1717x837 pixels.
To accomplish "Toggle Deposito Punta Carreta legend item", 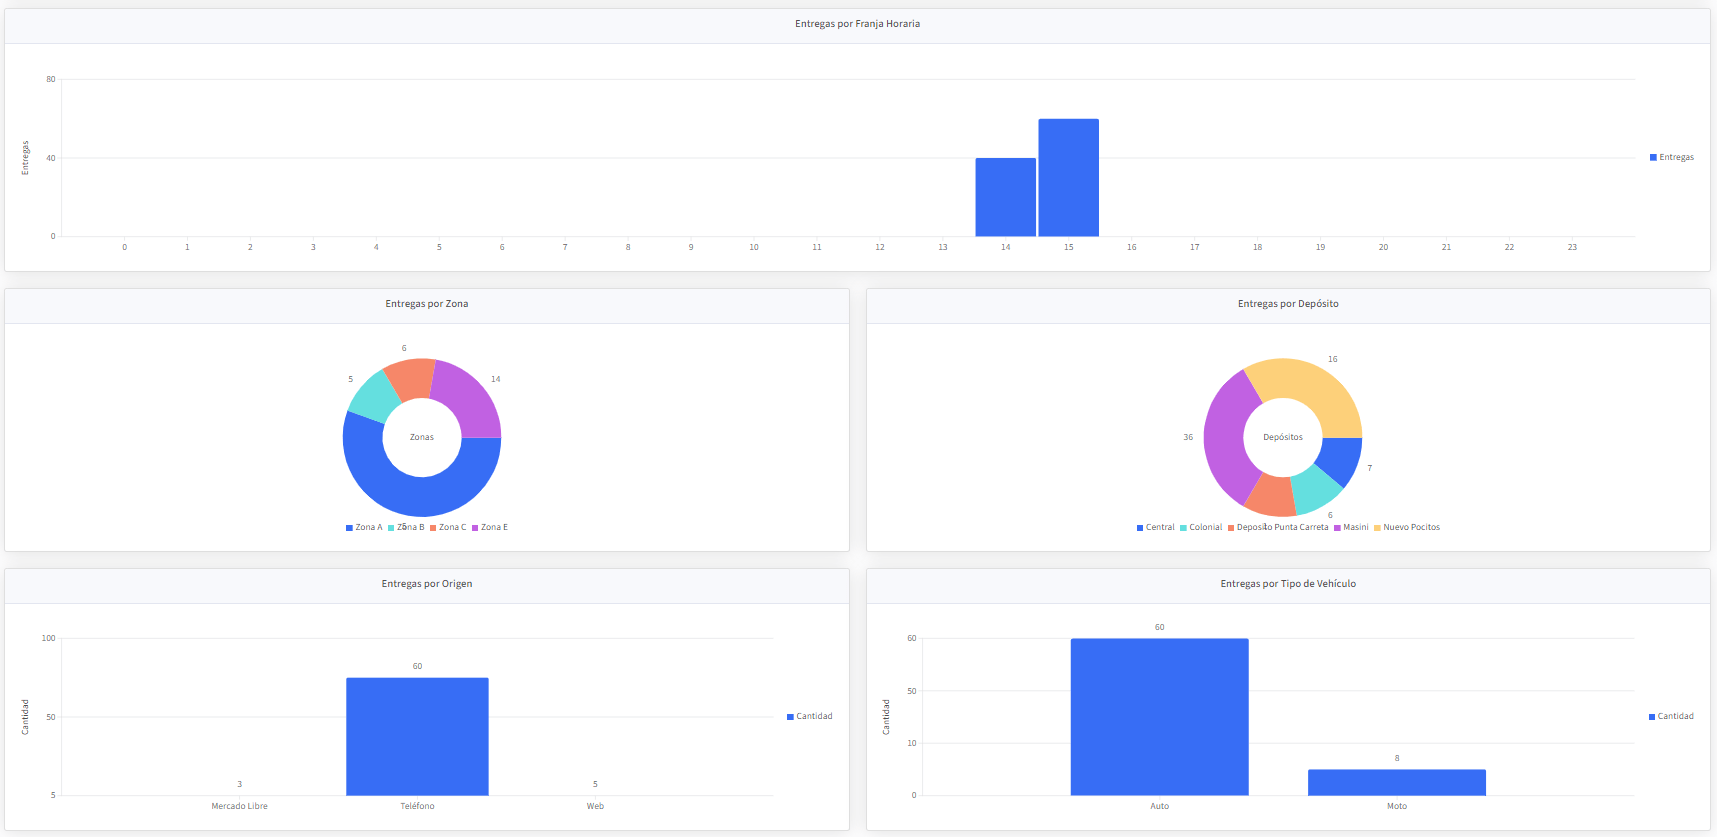I will click(1277, 527).
